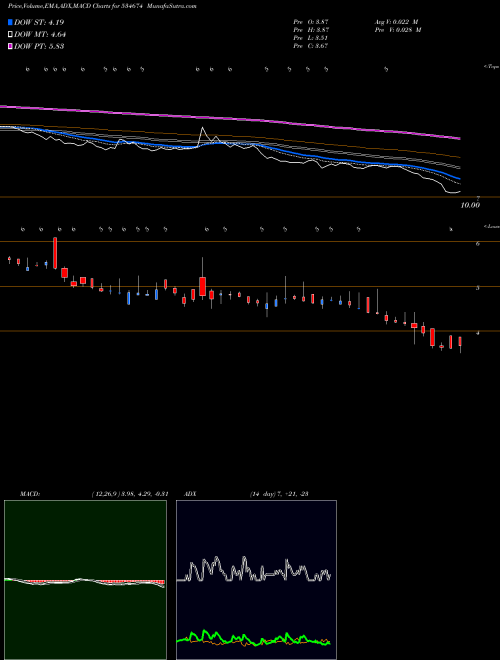
Task: Click the 'DOW MT: 4.64' legend text
Action: (x=40, y=35)
